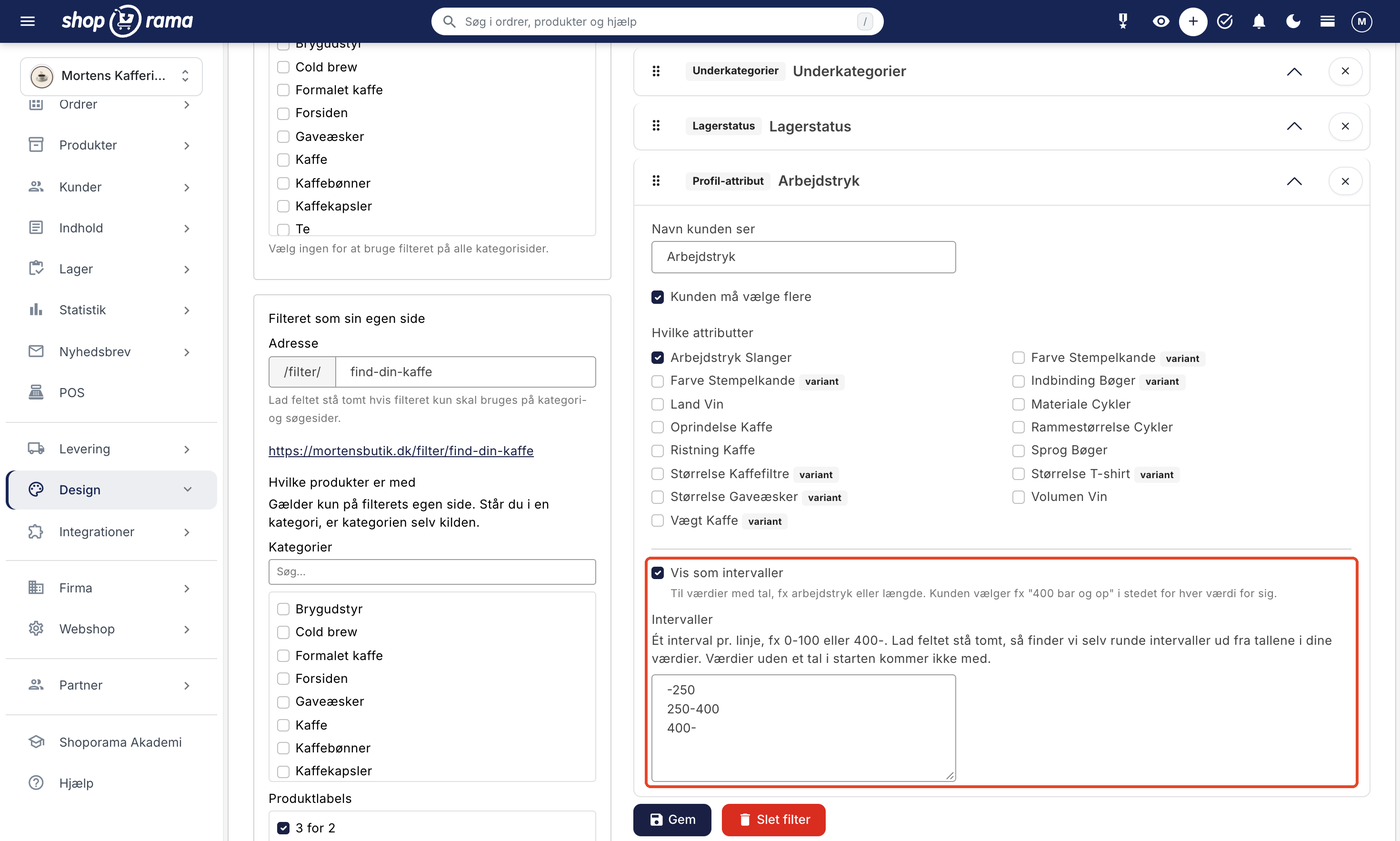This screenshot has width=1400, height=841.
Task: Uncheck 'Kunden må vælge flere'
Action: point(658,296)
